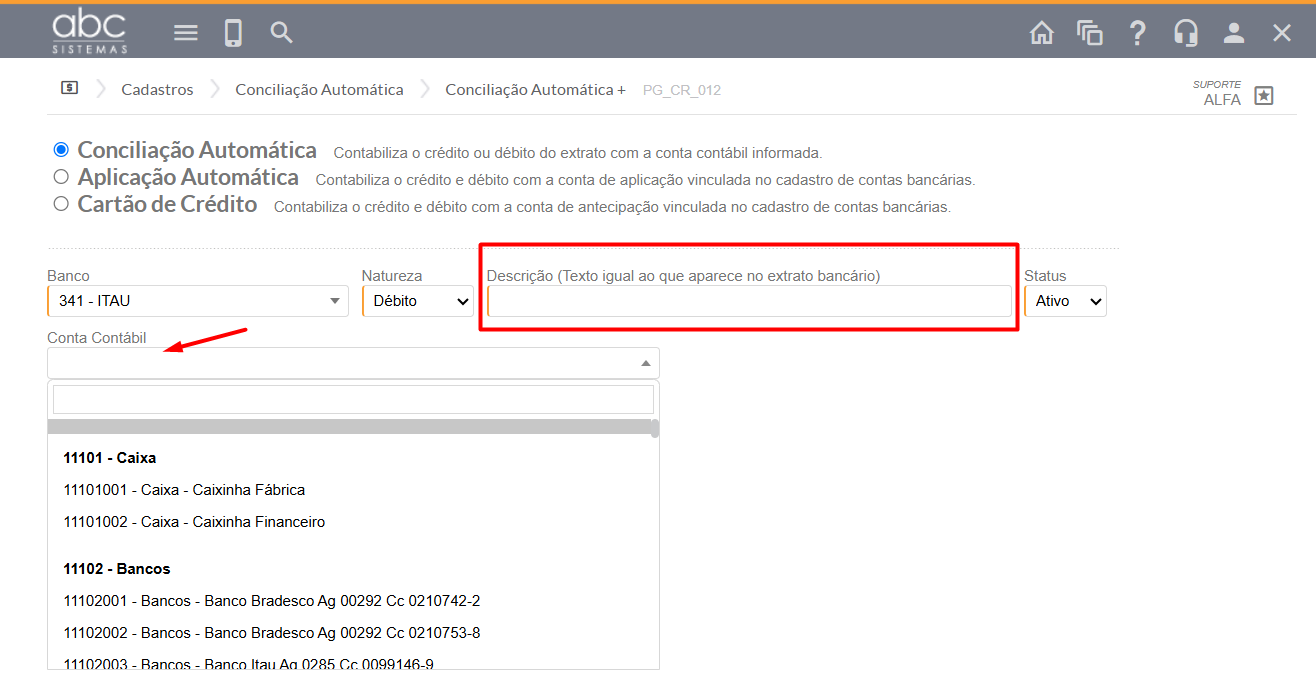
Task: Select Conciliação Automática radio option
Action: 61,150
